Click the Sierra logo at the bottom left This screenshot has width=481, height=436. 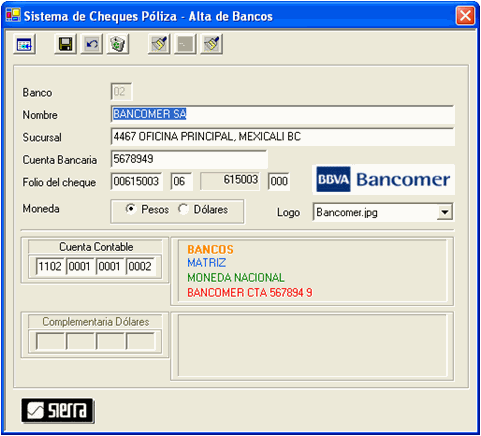[x=57, y=410]
